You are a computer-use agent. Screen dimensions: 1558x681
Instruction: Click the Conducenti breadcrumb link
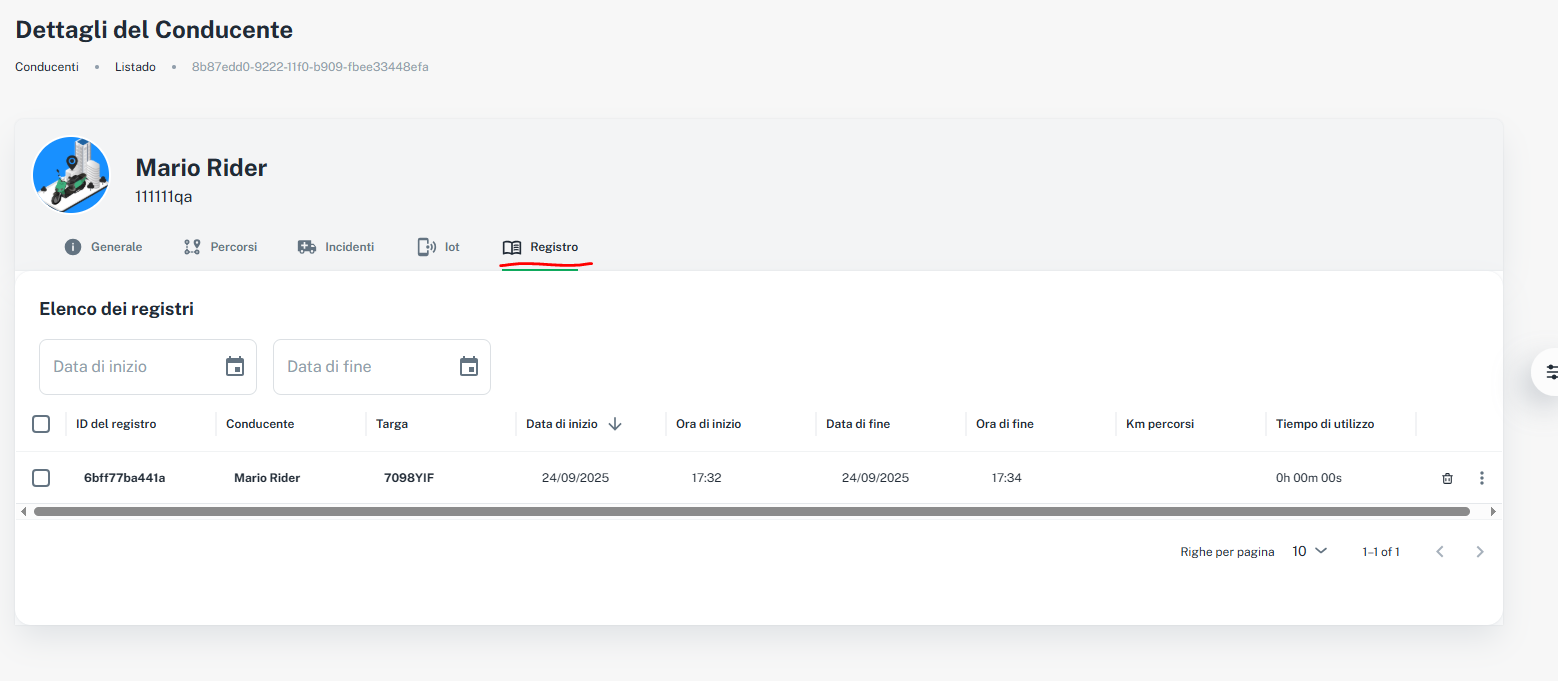(47, 67)
